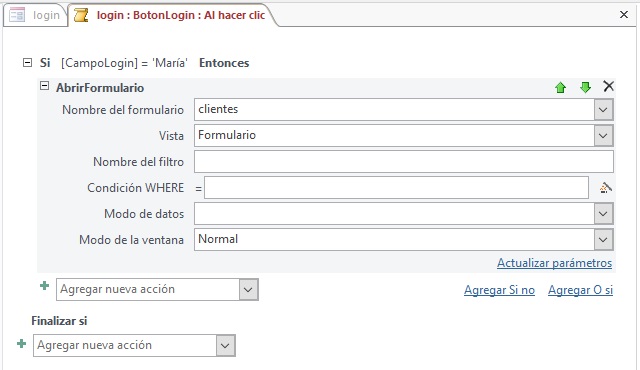The width and height of the screenshot is (640, 370).
Task: Click the Actualizar parámetros link
Action: [554, 263]
